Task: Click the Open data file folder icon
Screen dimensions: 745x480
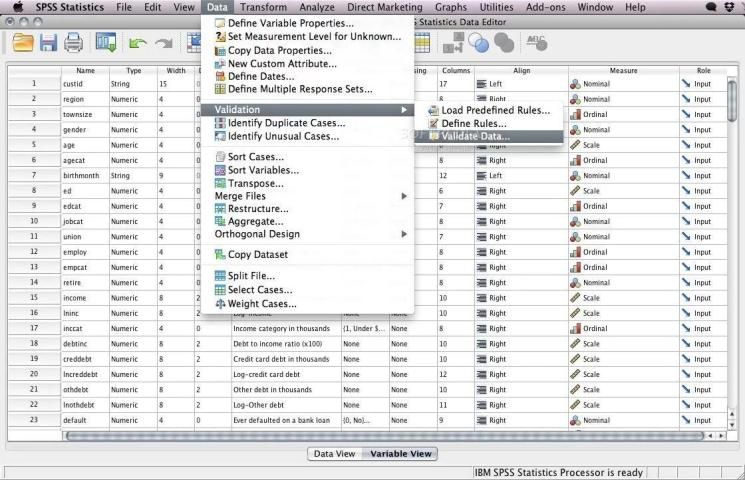Action: click(x=22, y=42)
